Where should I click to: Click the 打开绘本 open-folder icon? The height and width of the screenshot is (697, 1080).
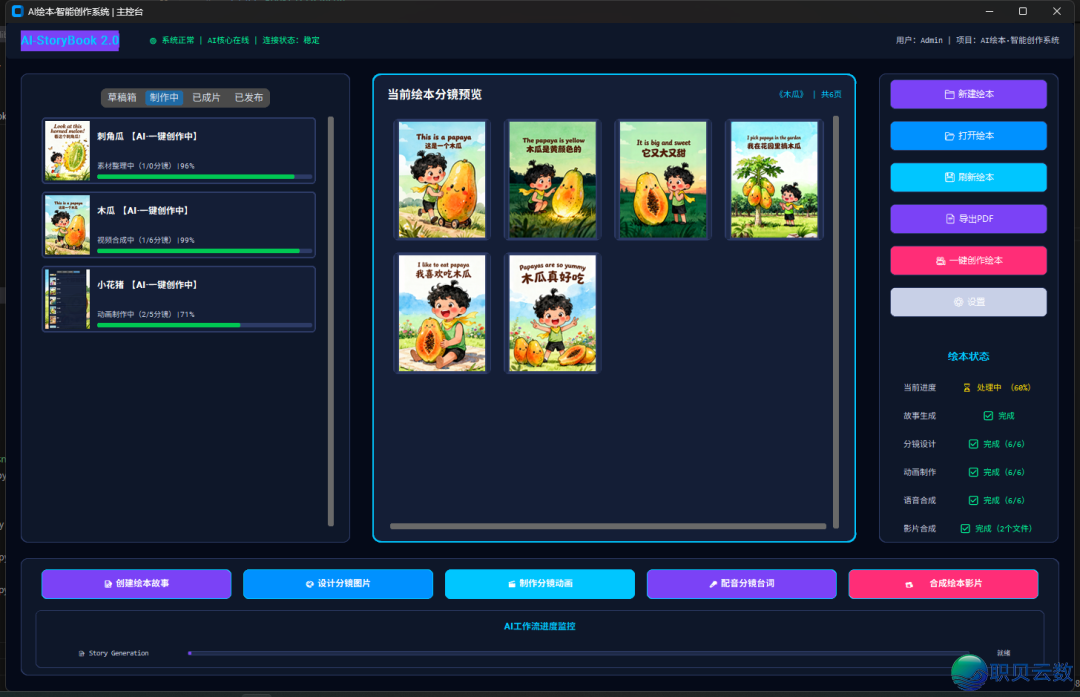pos(949,136)
